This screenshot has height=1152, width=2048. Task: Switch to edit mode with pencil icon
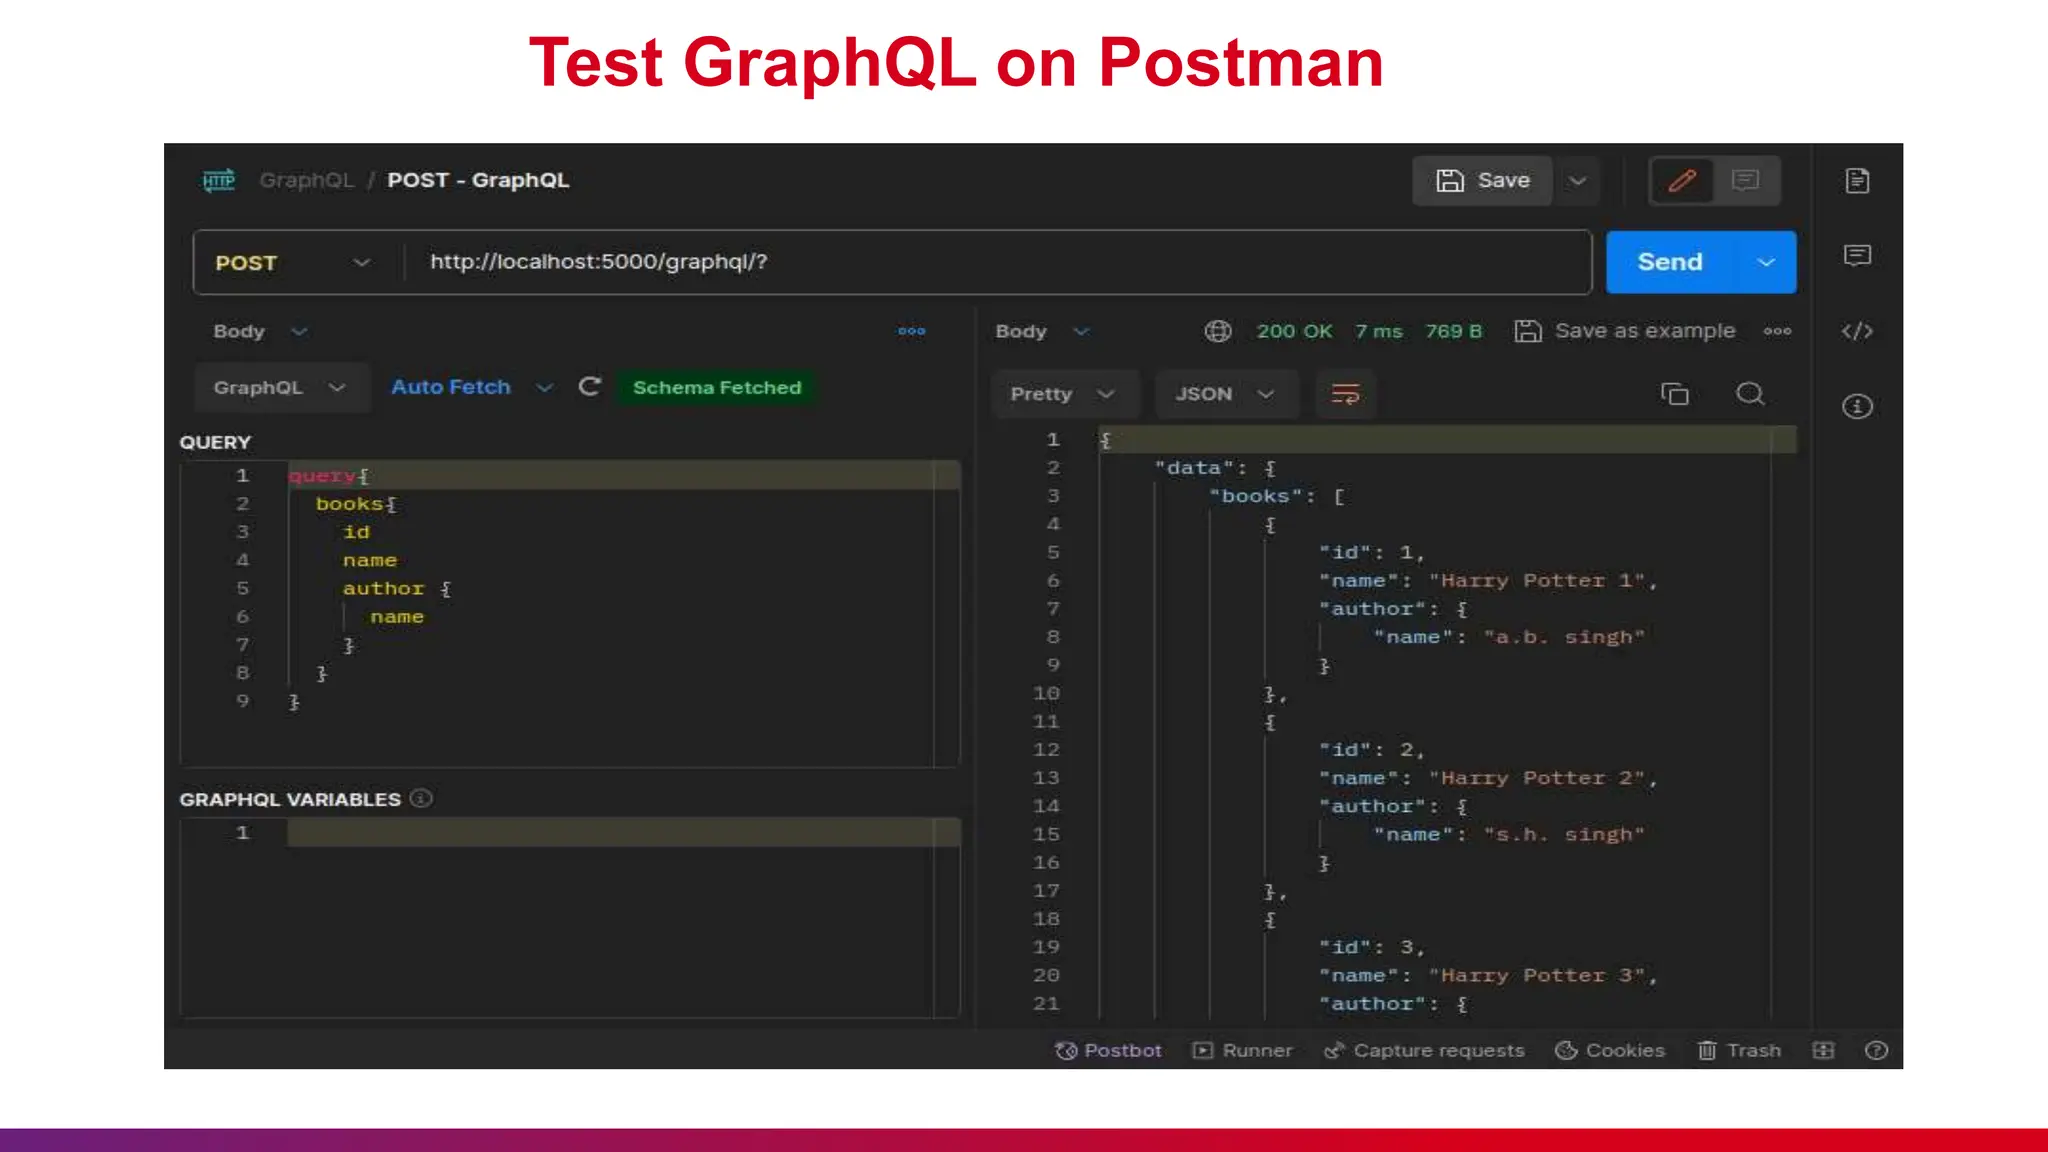pyautogui.click(x=1682, y=180)
